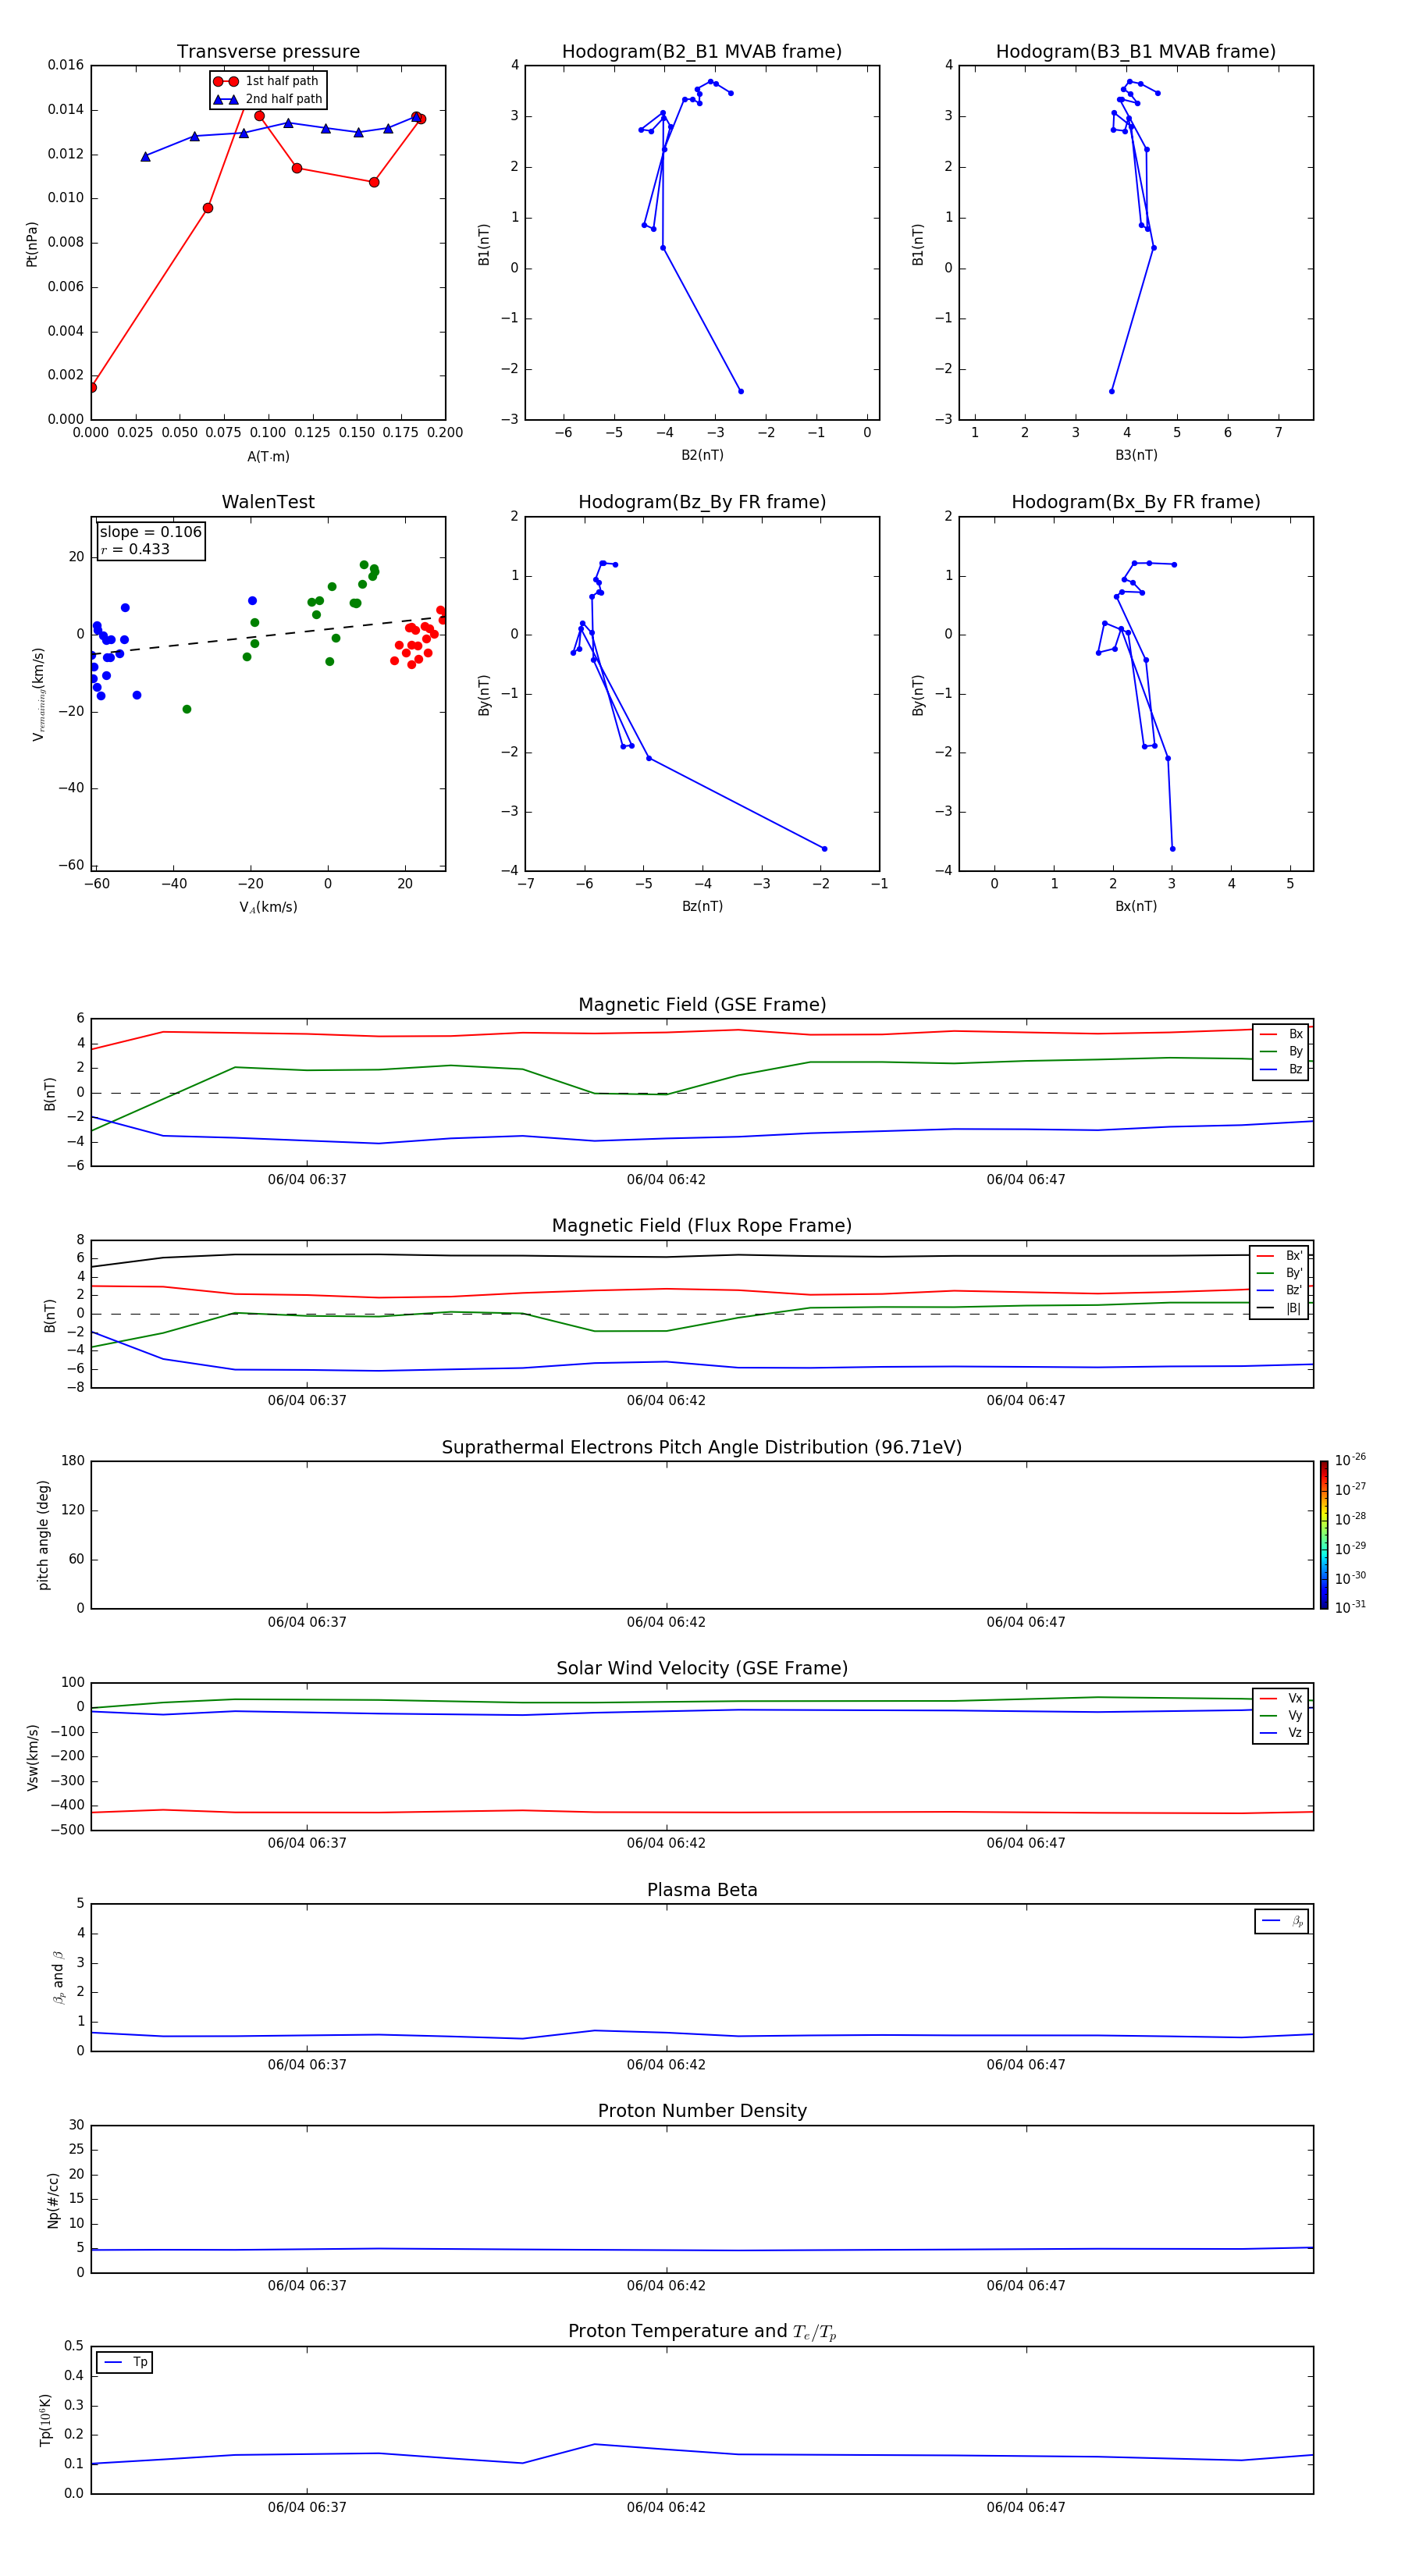Click the 0.016 tick on Transverse pressure
The width and height of the screenshot is (1405, 2576).
(x=66, y=65)
